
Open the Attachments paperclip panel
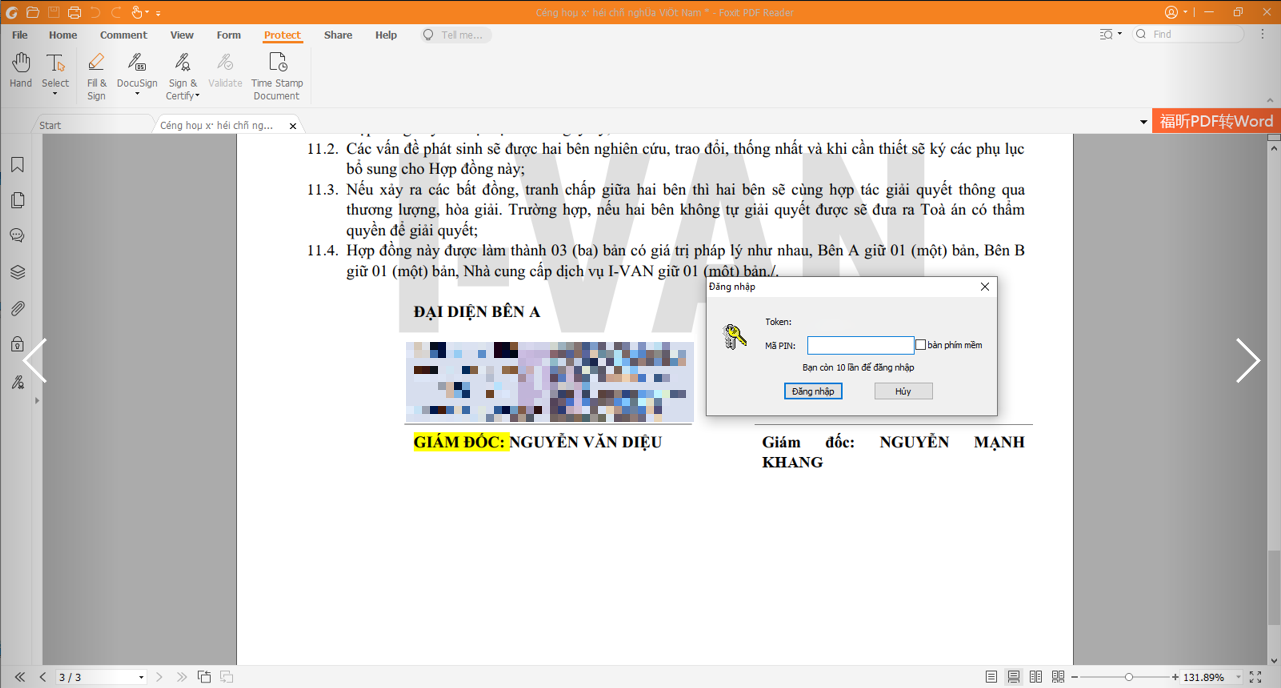(17, 309)
